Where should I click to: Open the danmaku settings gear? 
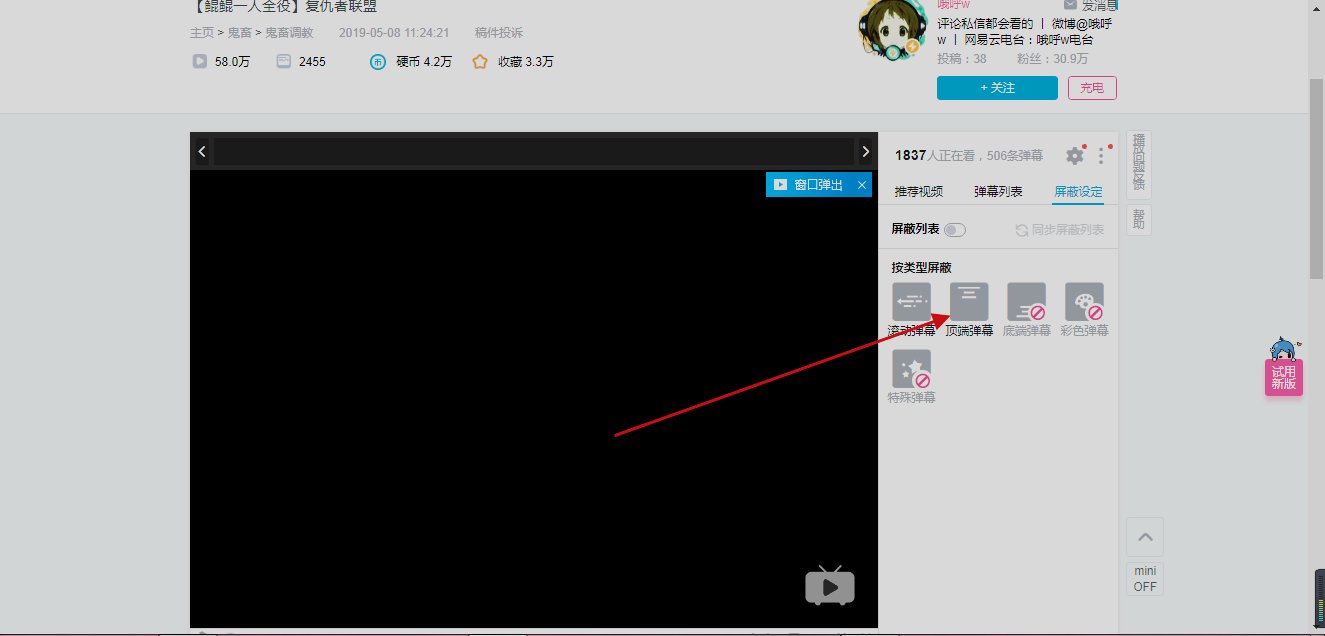click(1074, 155)
